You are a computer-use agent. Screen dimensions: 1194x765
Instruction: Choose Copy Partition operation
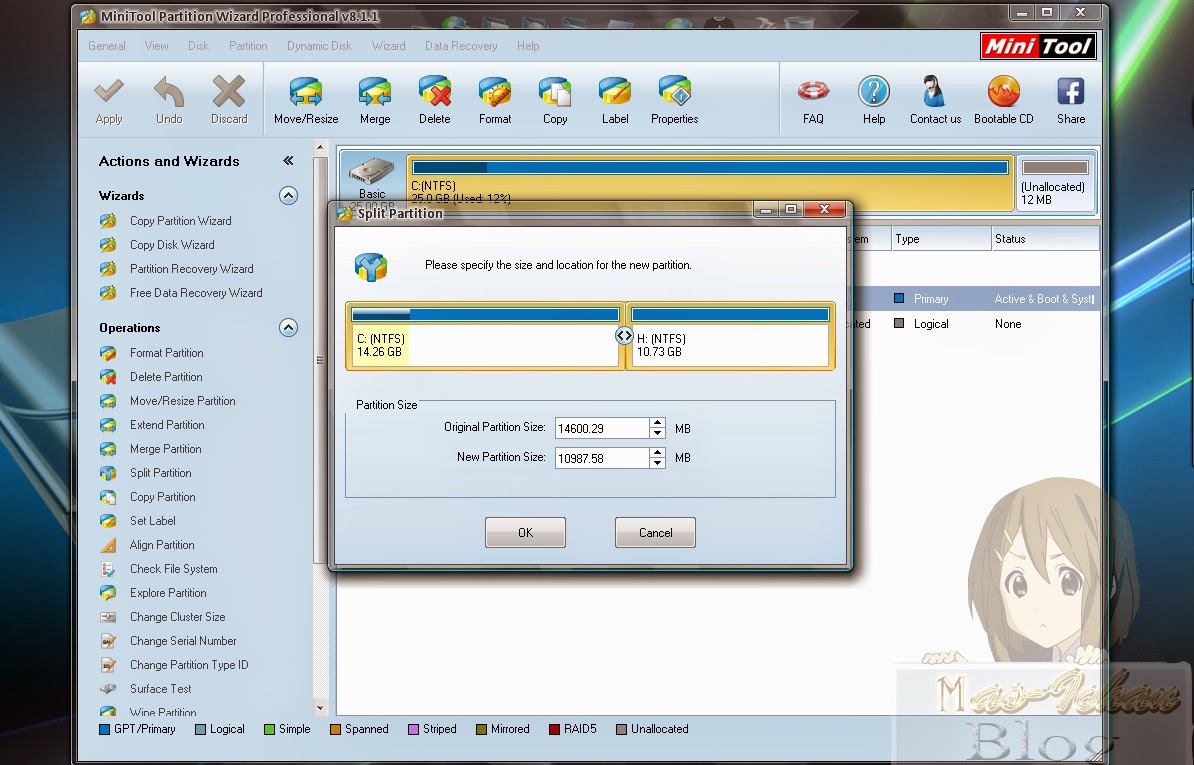[x=162, y=496]
